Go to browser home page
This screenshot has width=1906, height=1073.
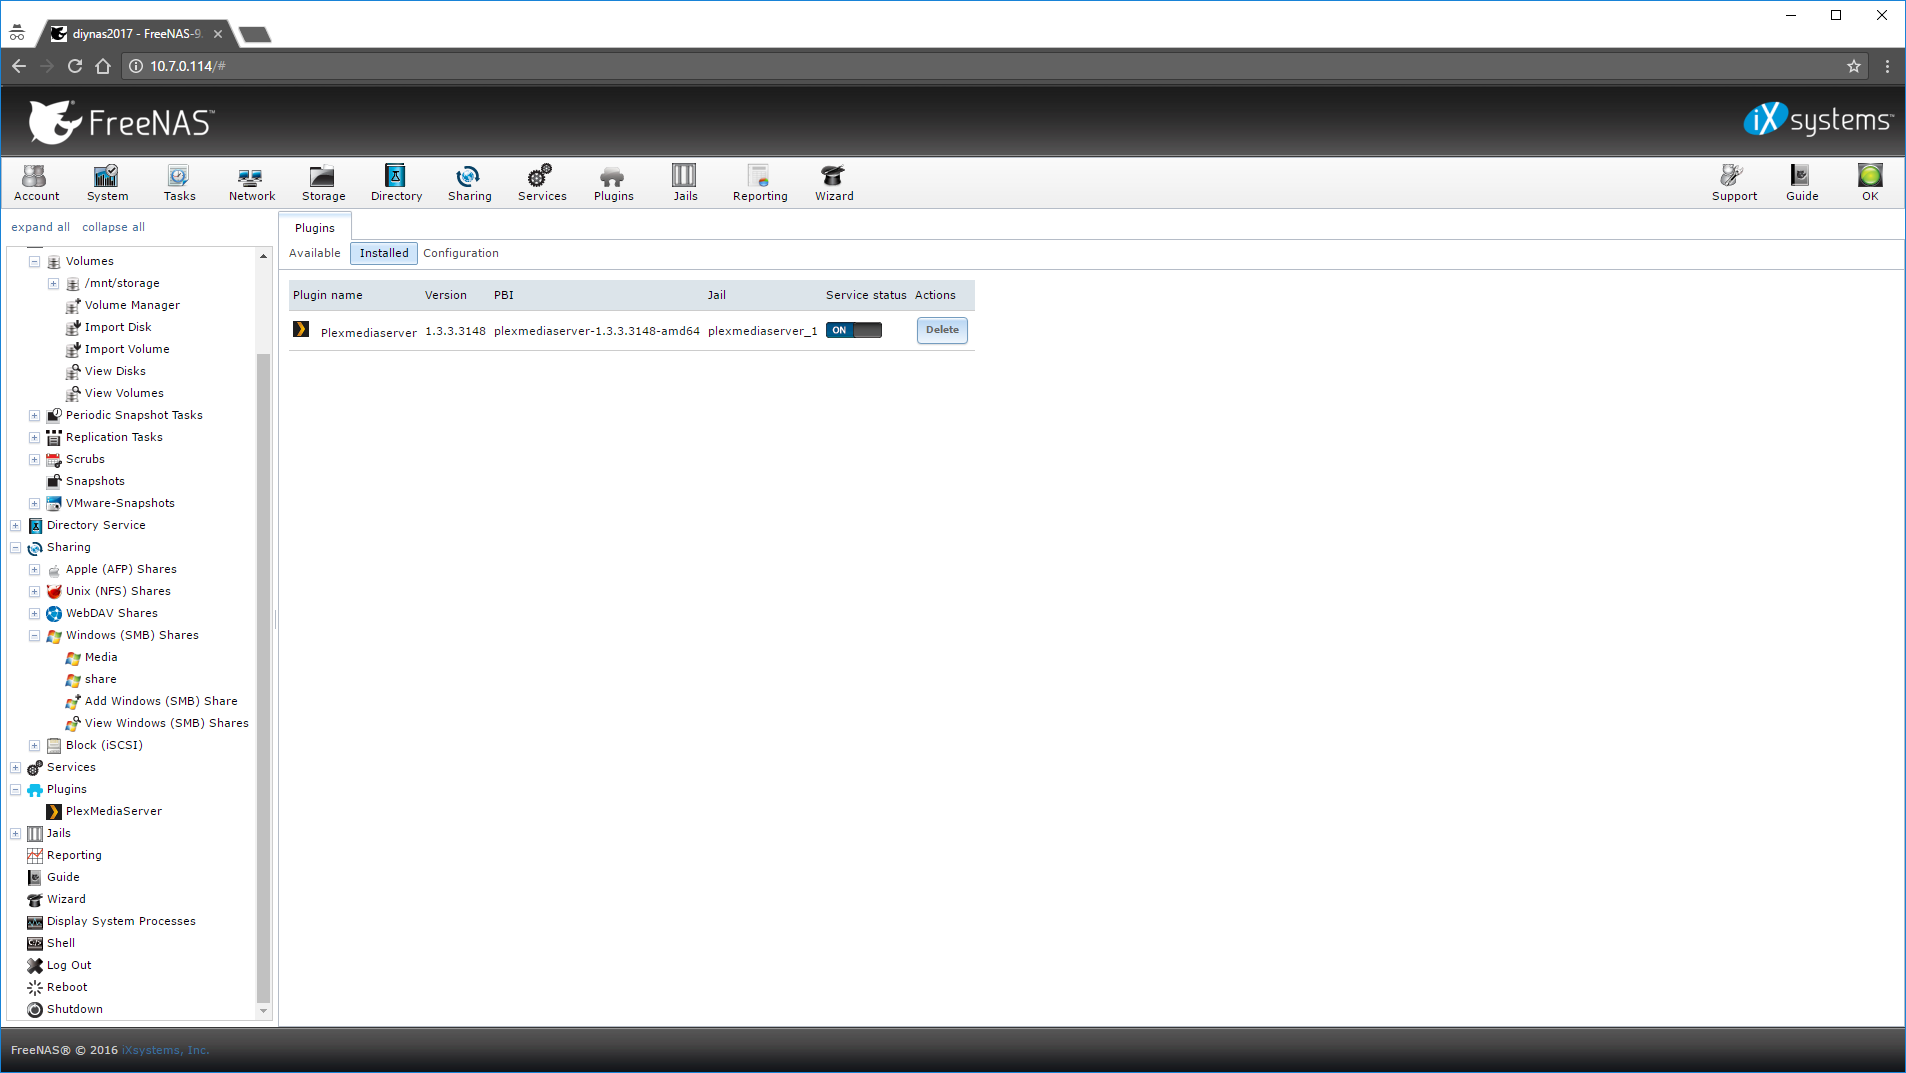coord(103,66)
